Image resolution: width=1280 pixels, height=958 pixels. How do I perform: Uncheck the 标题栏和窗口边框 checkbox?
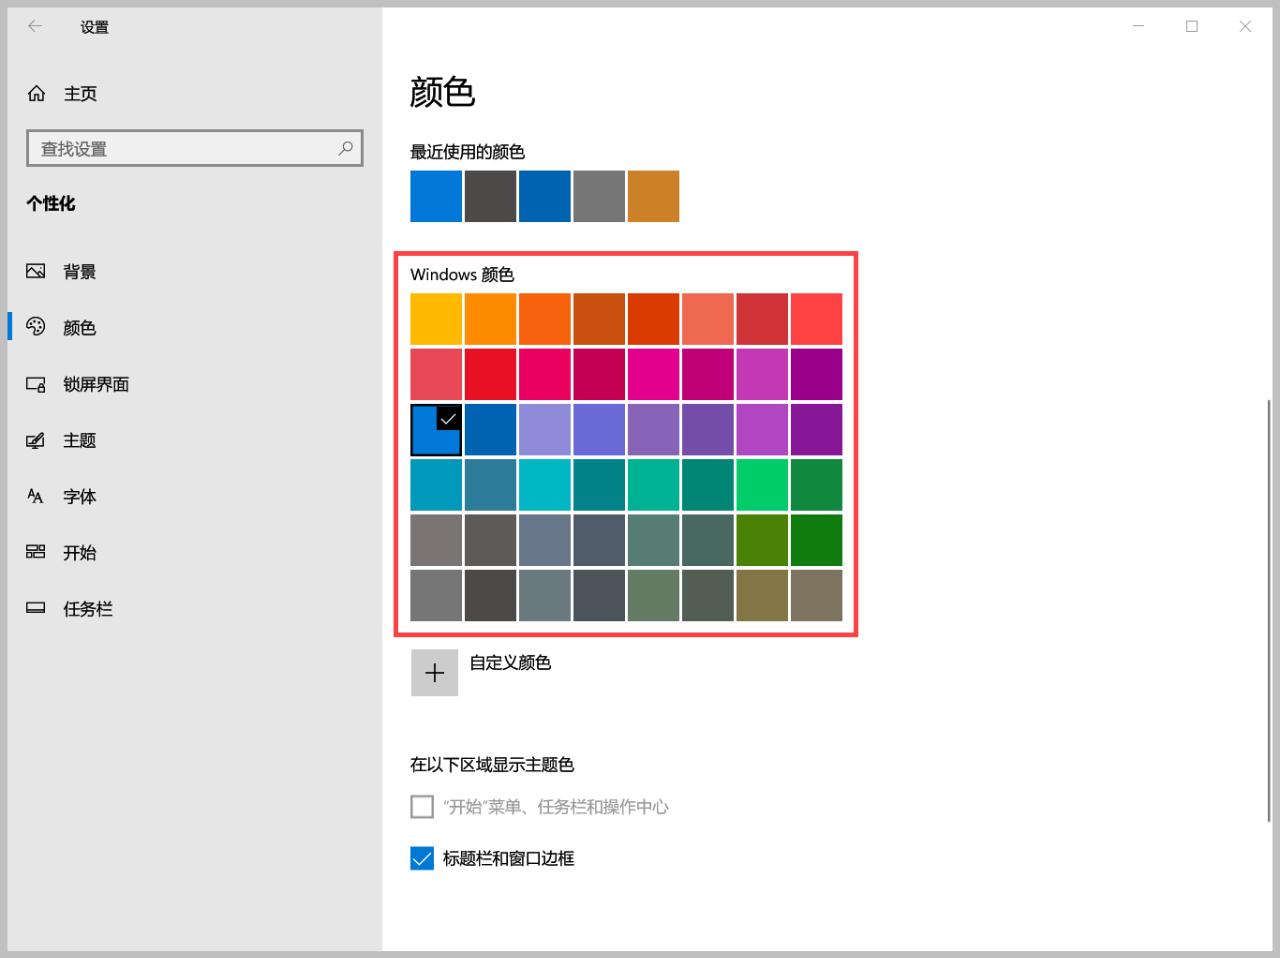(421, 858)
